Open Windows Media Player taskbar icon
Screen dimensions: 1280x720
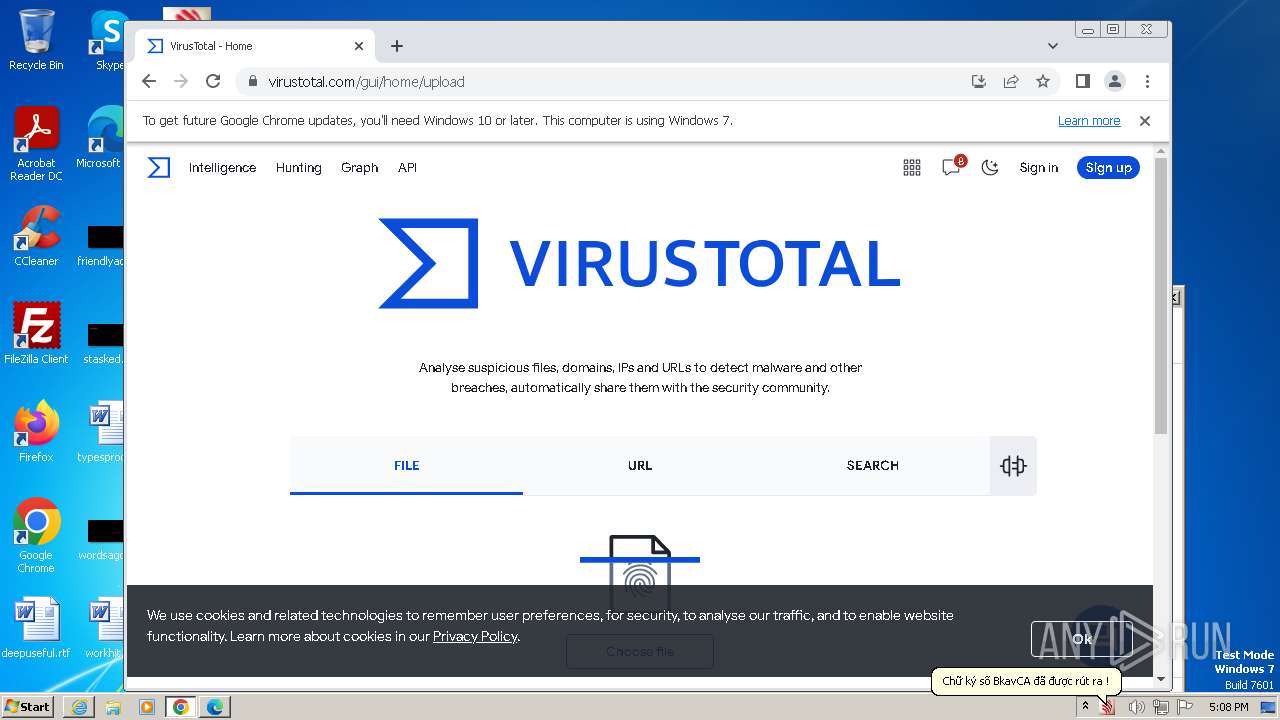(147, 707)
